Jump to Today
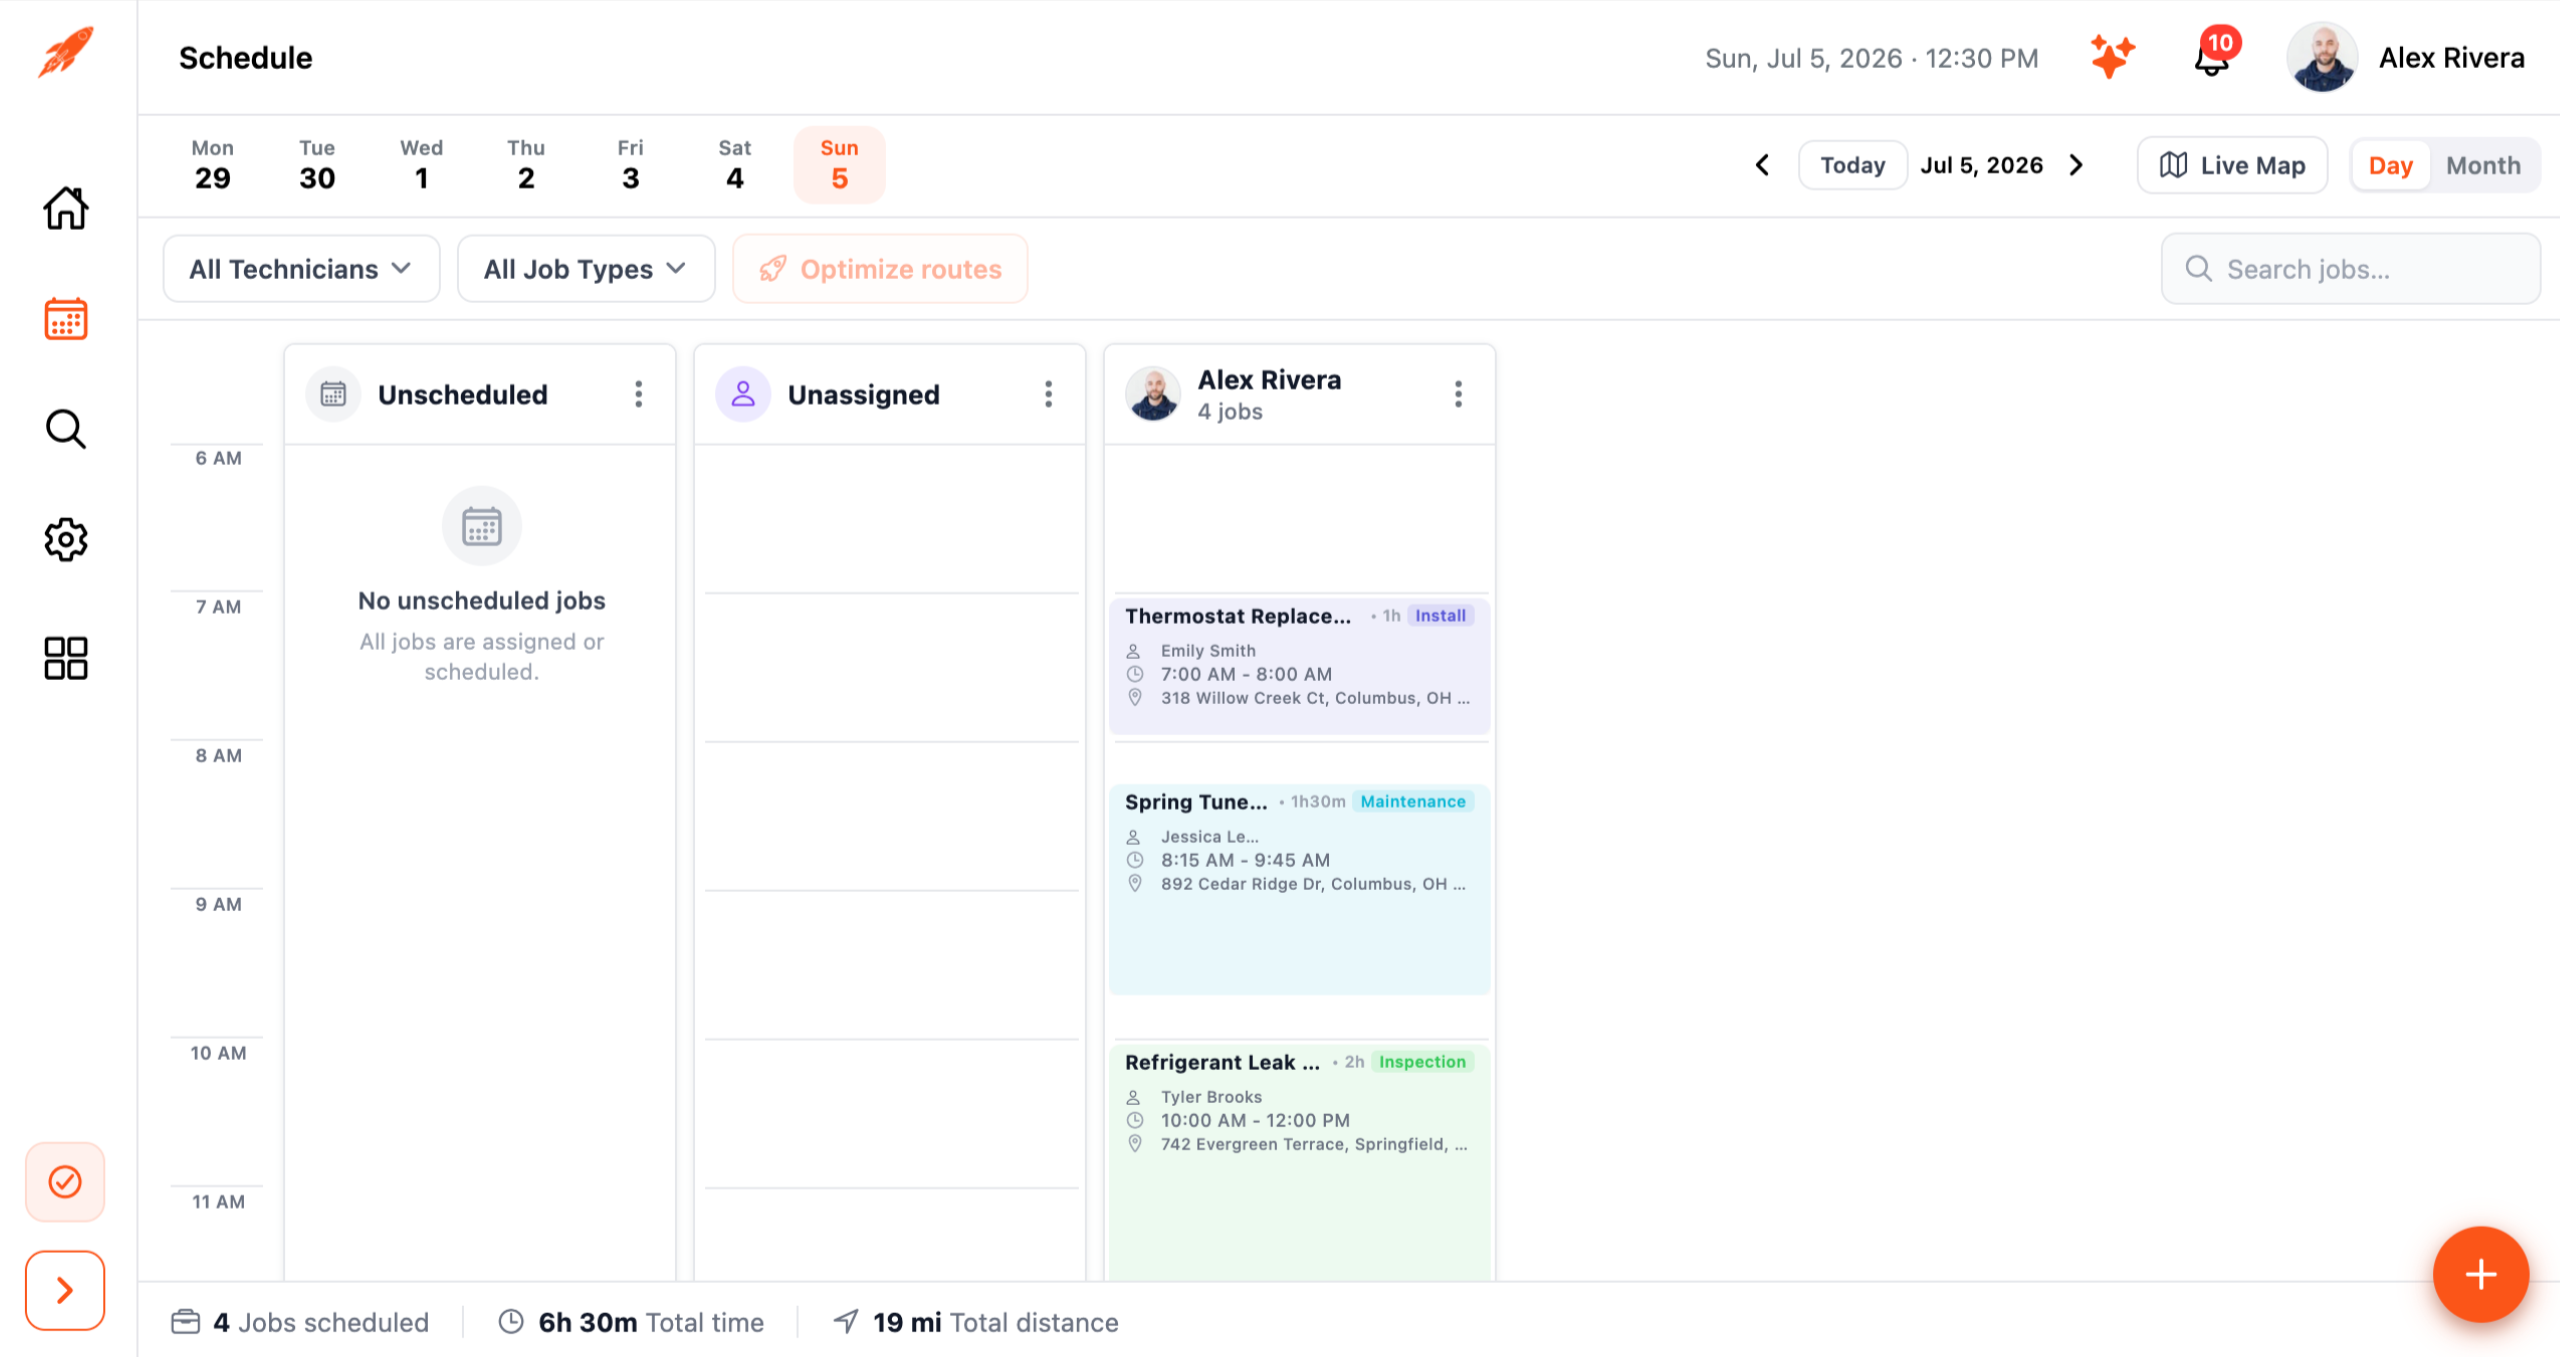Image resolution: width=2560 pixels, height=1357 pixels. point(1852,165)
